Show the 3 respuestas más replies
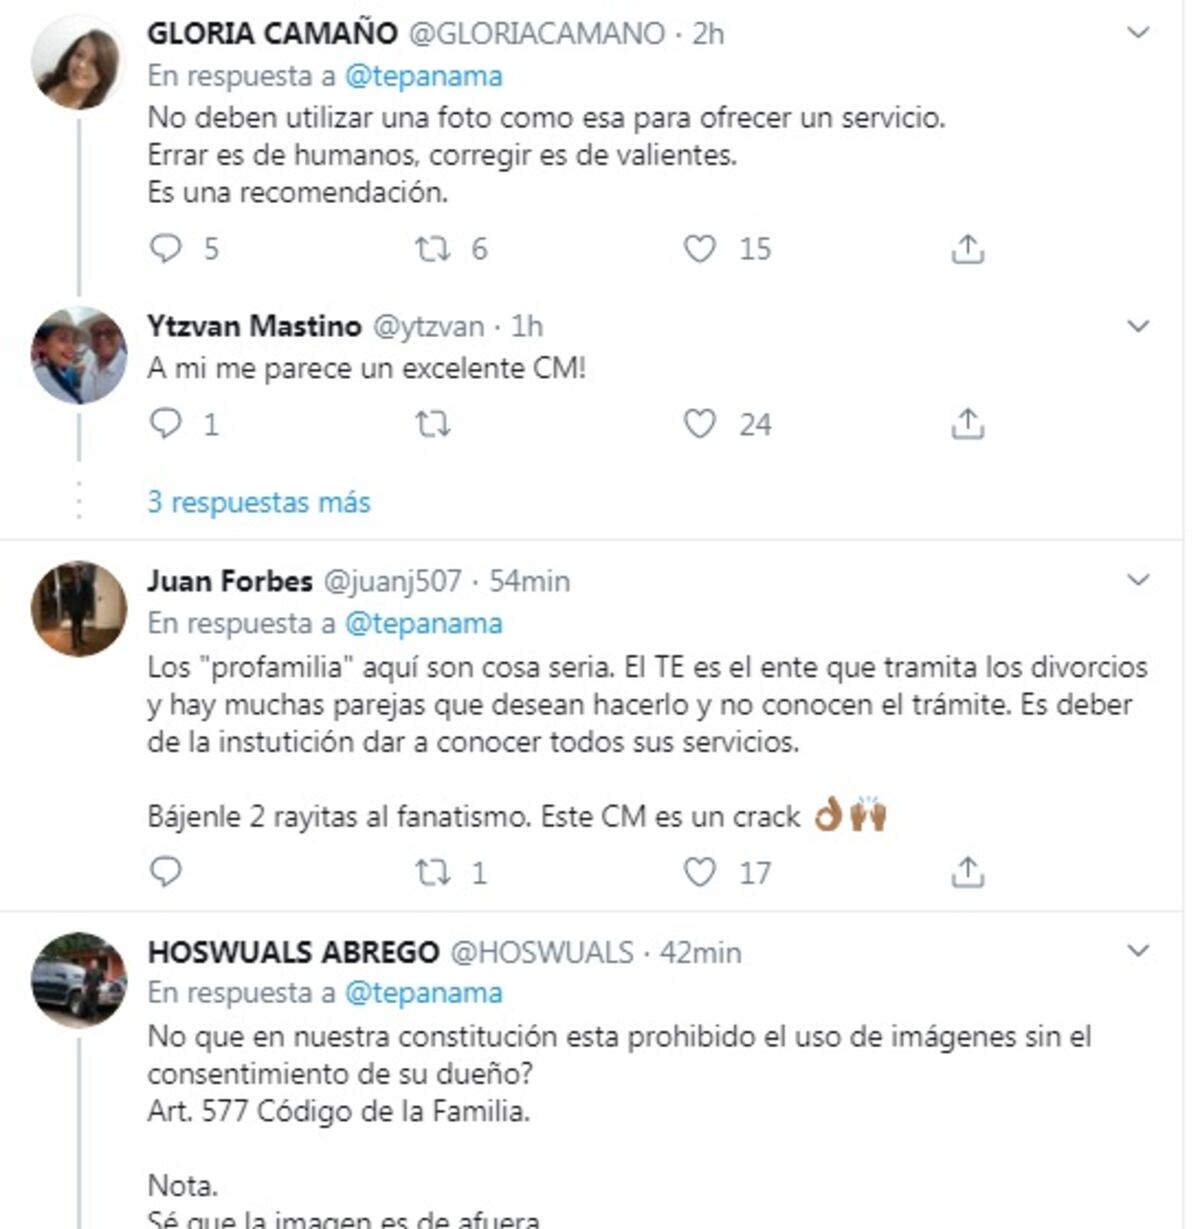This screenshot has height=1229, width=1200. 256,501
